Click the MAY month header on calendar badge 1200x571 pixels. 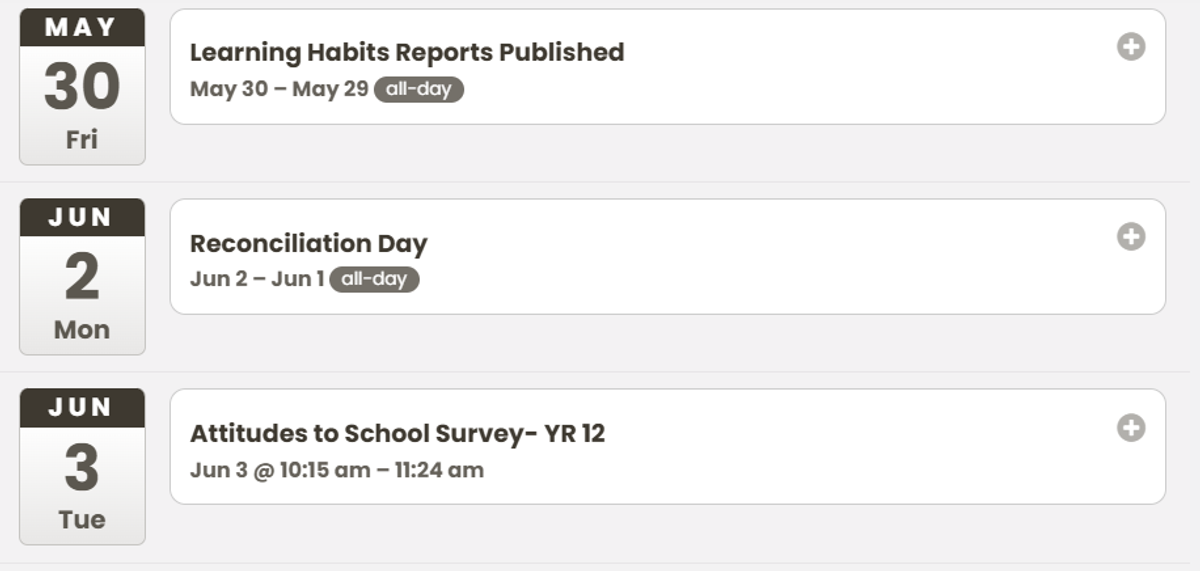(x=82, y=27)
